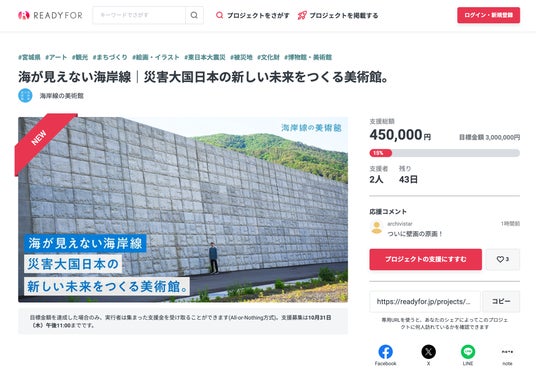Share via the Facebook icon
The image size is (536, 376).
[x=386, y=352]
